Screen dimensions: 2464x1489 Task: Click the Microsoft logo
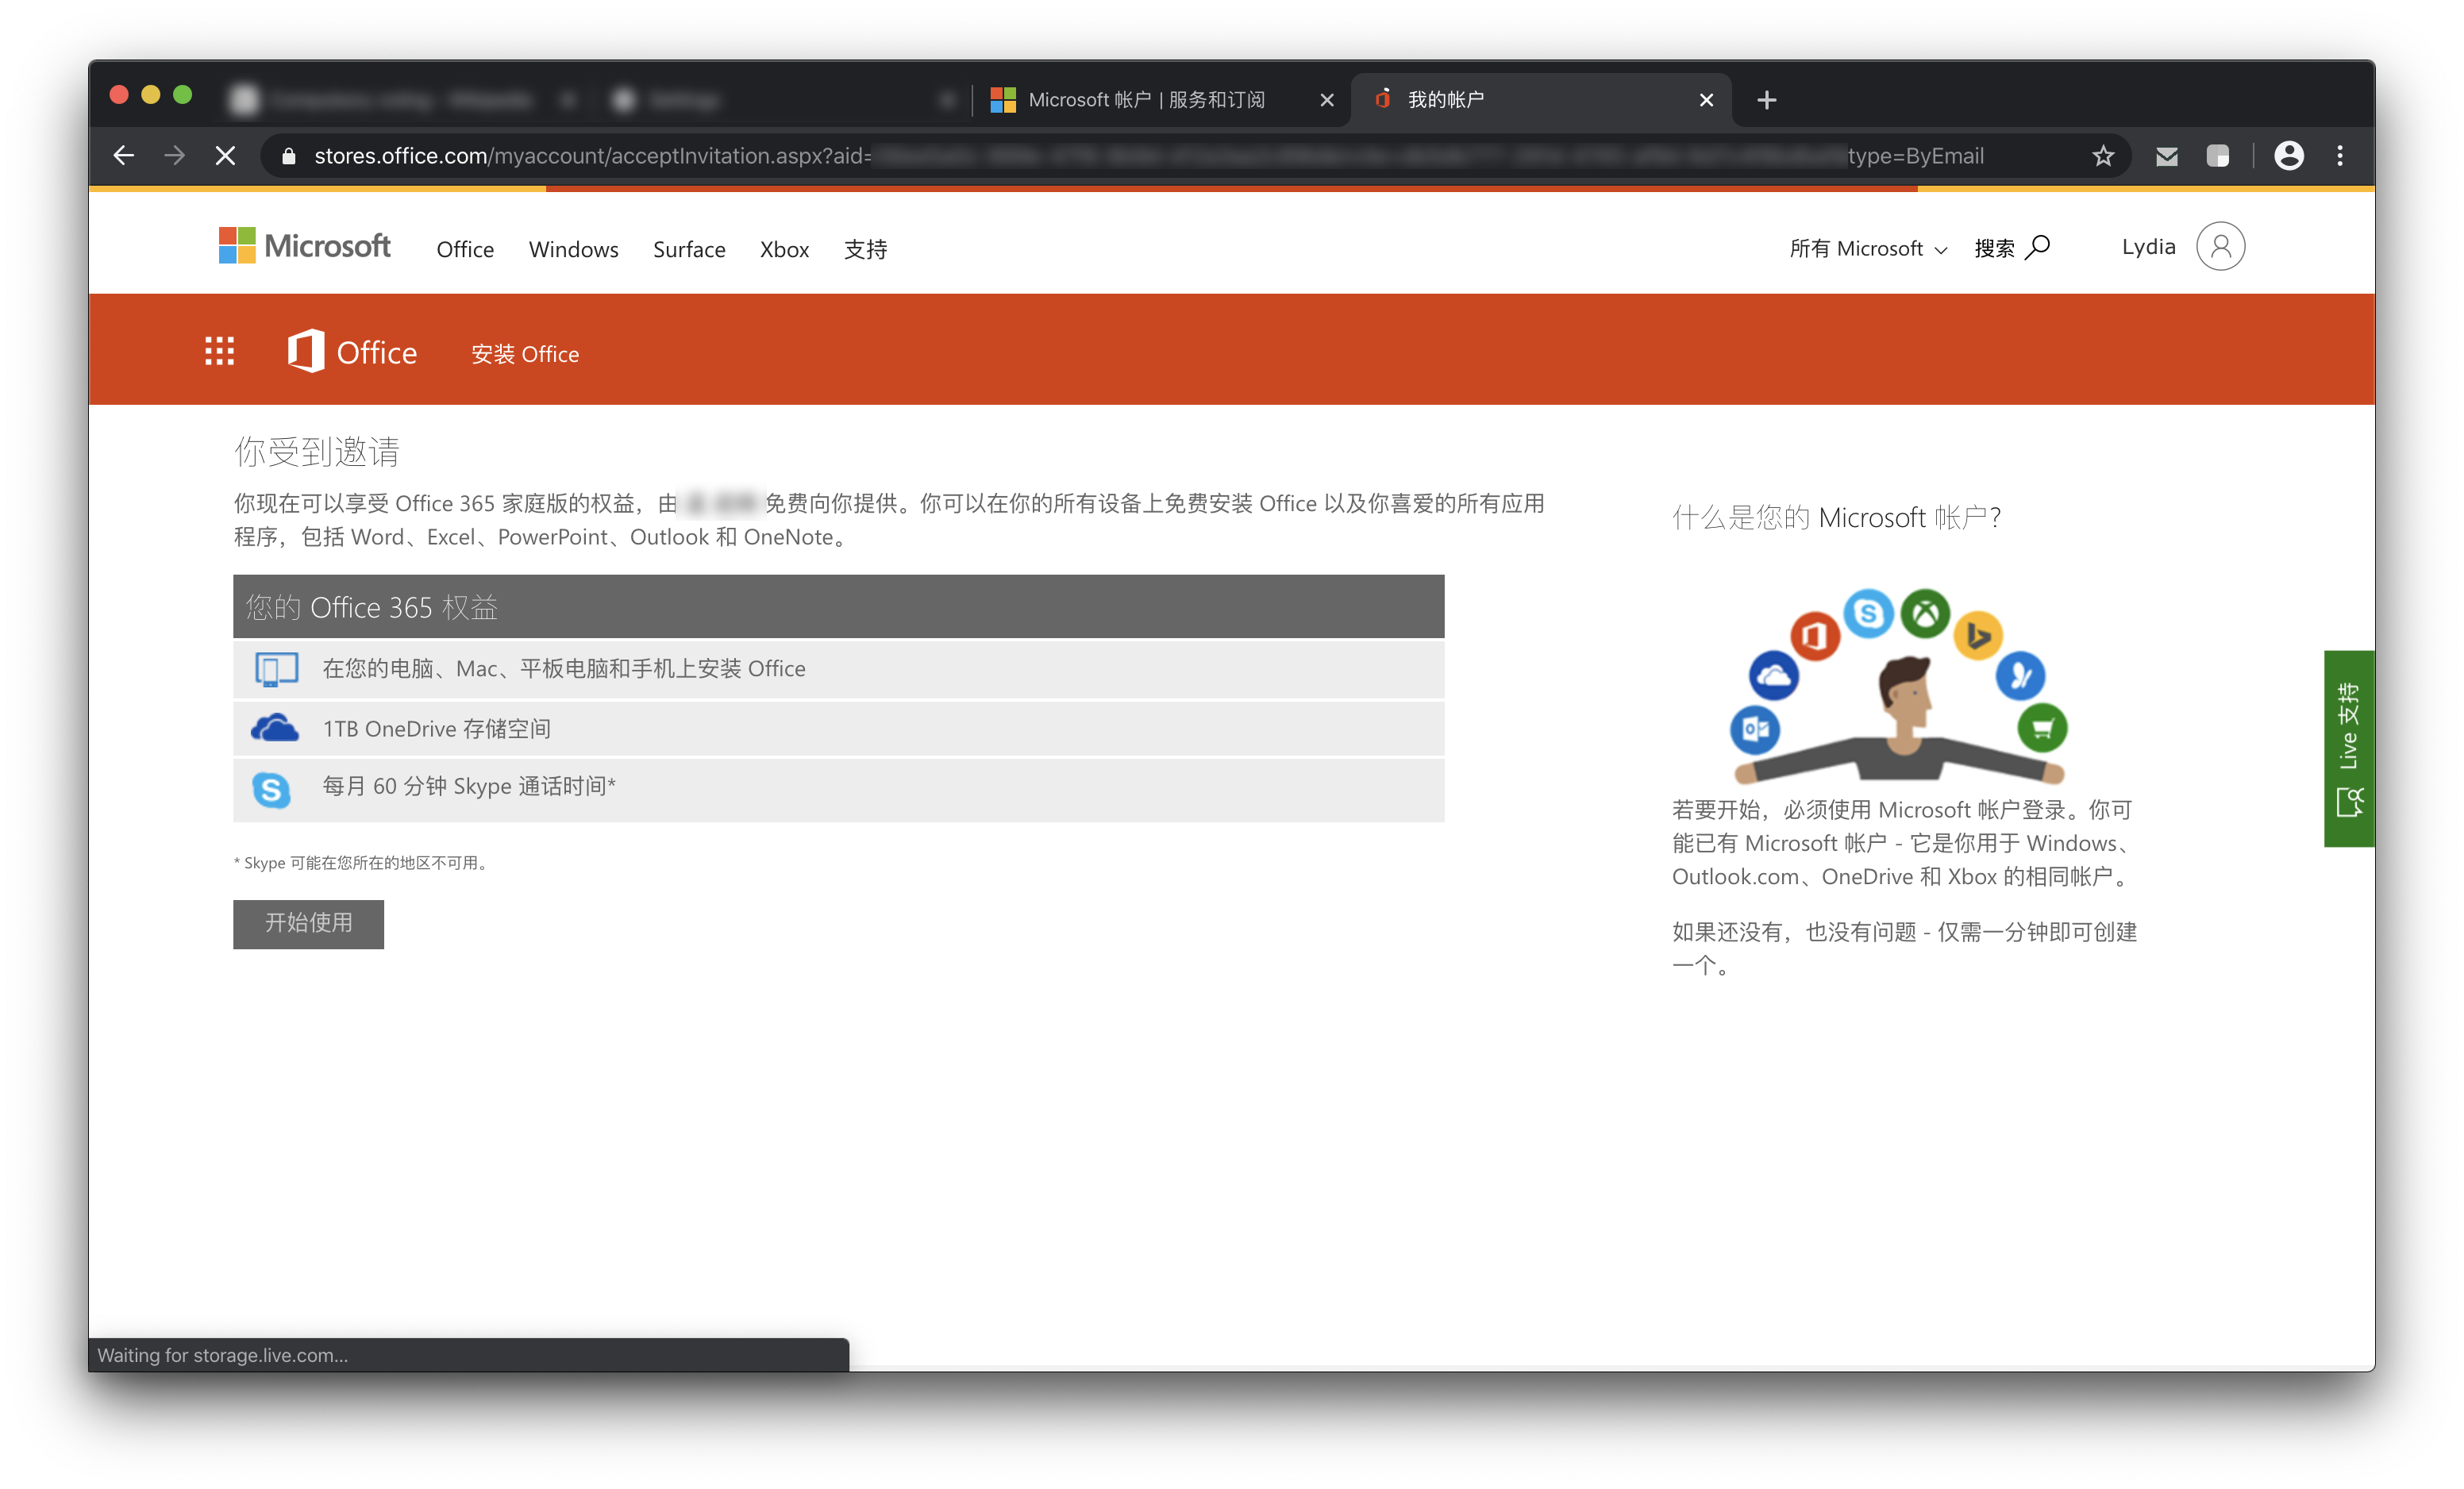pos(304,246)
